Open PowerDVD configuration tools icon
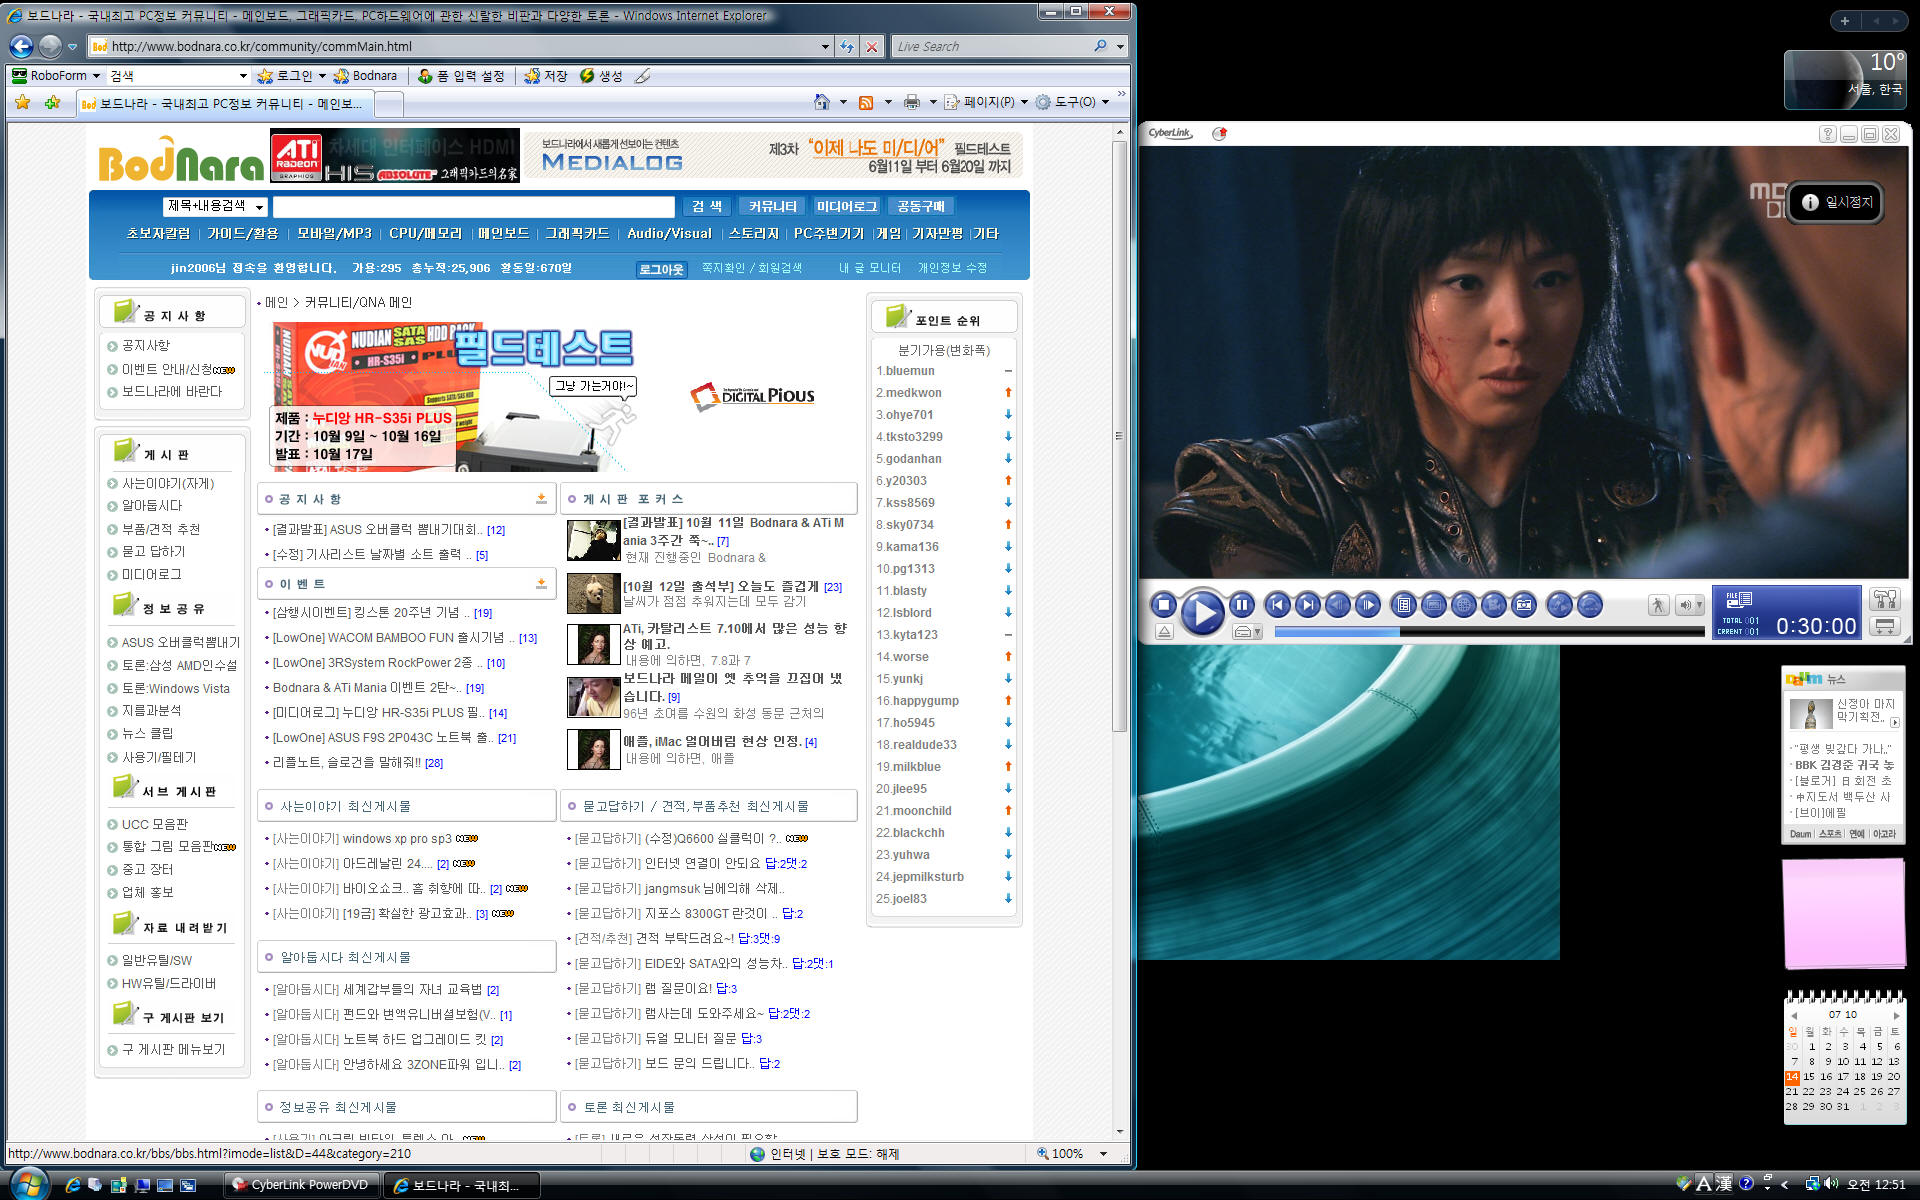1920x1200 pixels. (x=1885, y=599)
